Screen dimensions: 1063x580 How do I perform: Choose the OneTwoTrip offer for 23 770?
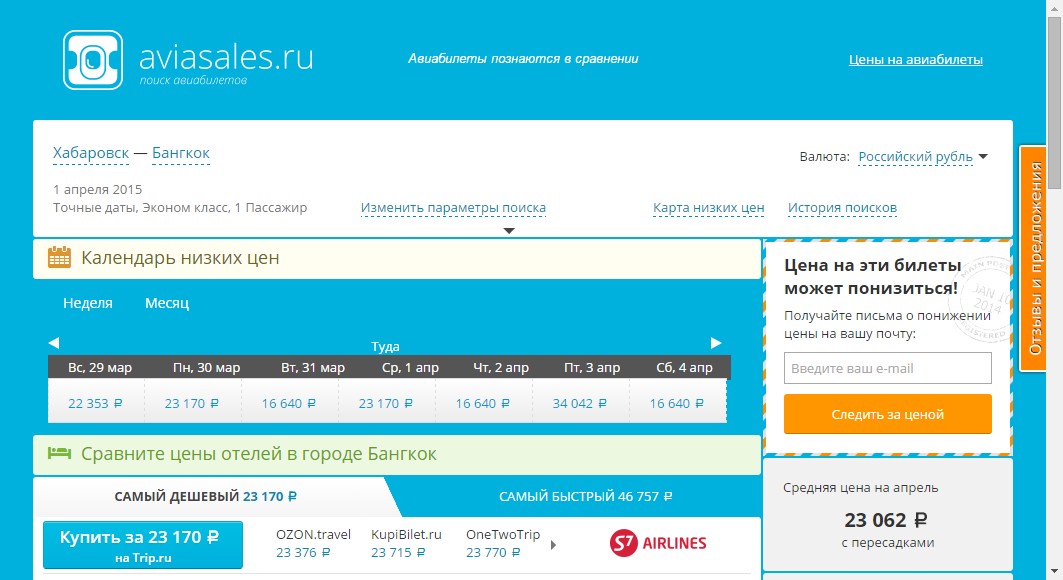503,543
